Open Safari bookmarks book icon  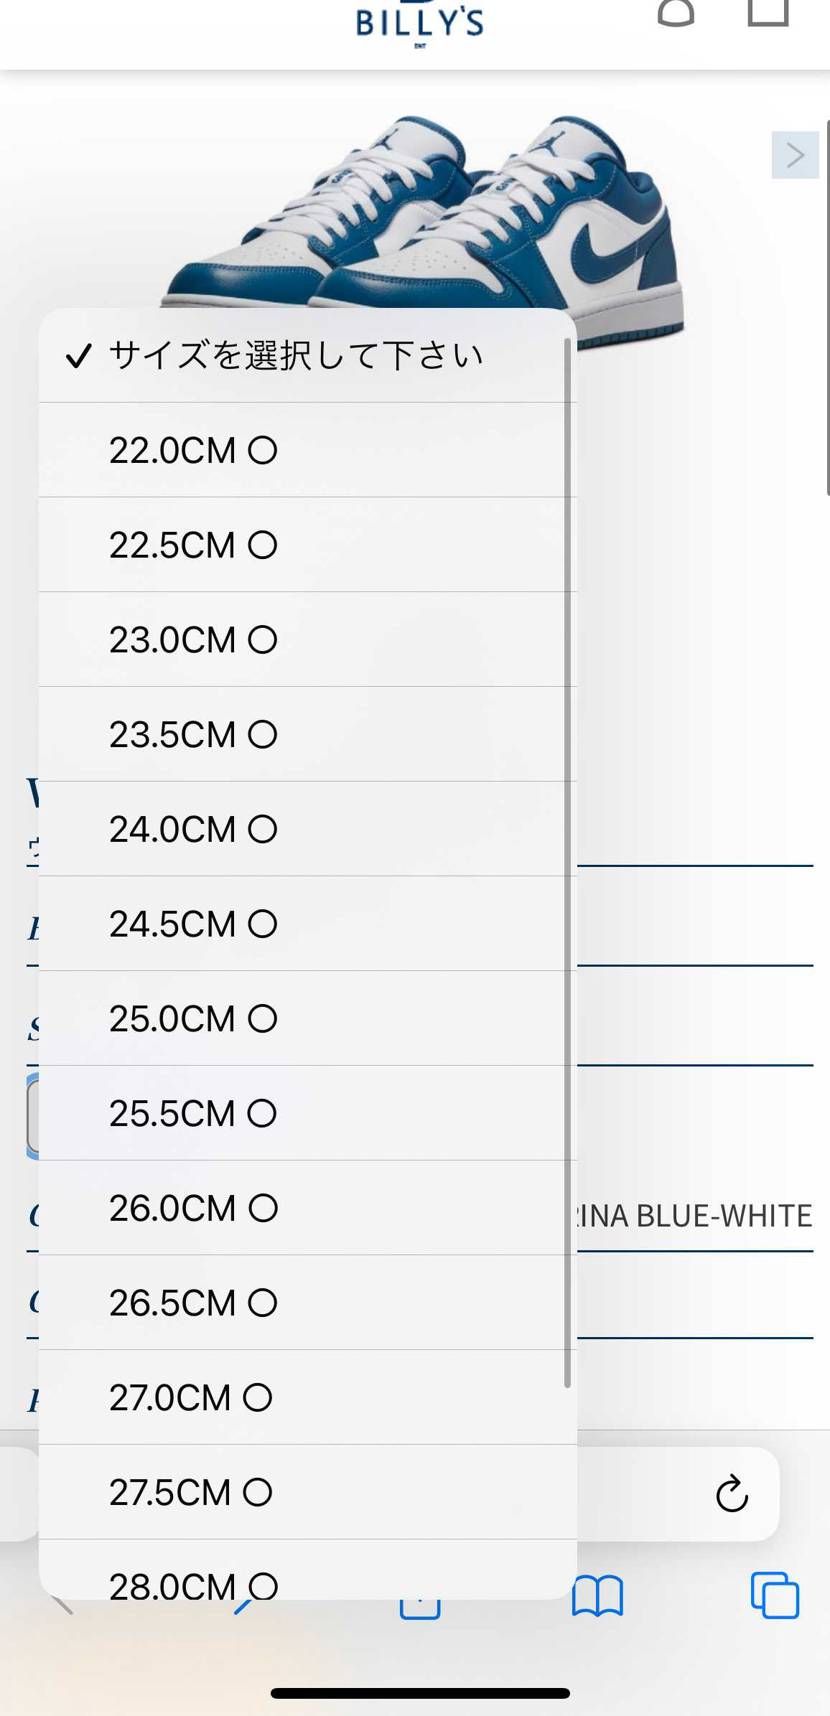tap(597, 1595)
